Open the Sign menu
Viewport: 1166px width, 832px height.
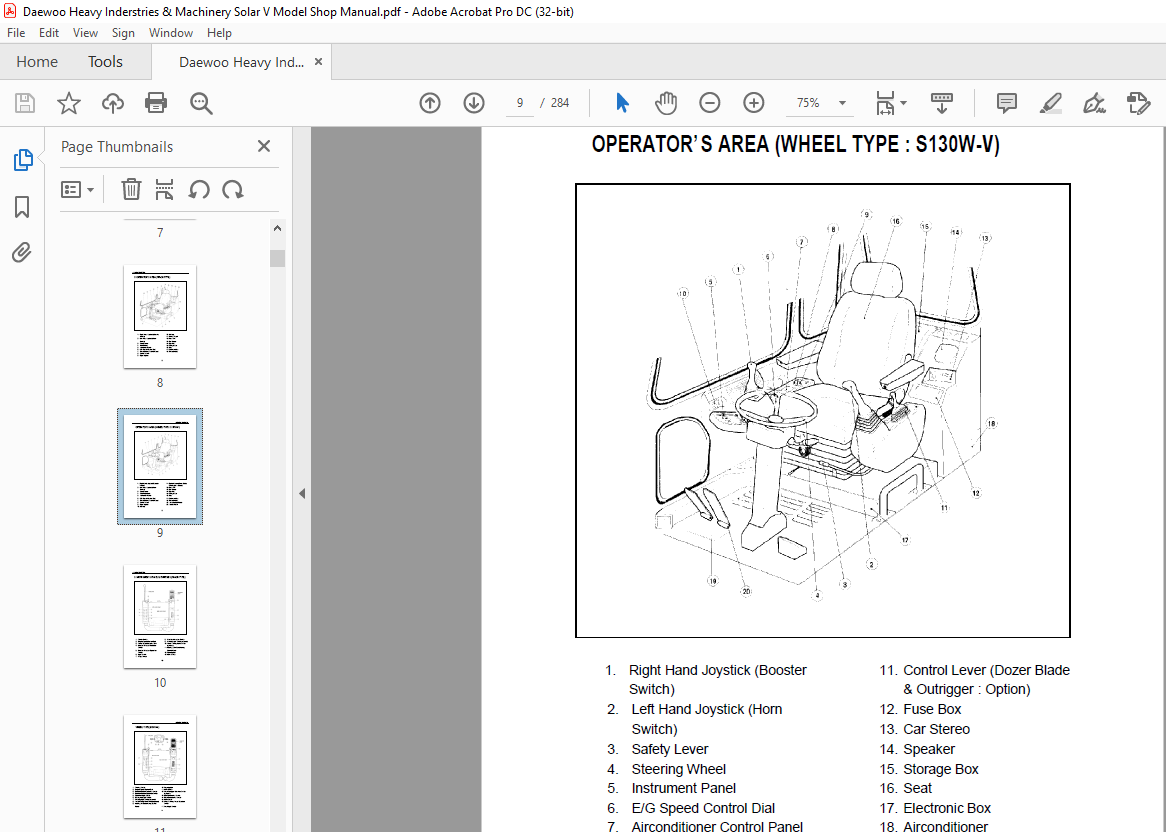(123, 33)
